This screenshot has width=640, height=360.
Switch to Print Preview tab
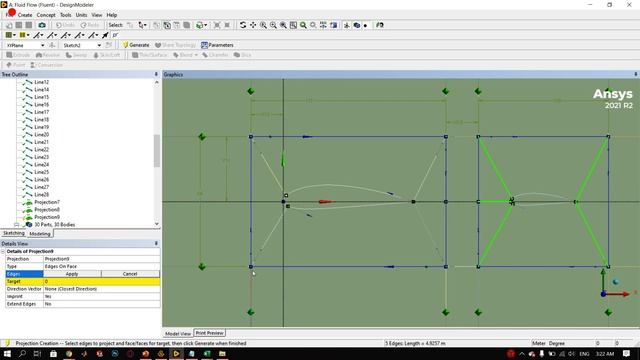point(209,333)
